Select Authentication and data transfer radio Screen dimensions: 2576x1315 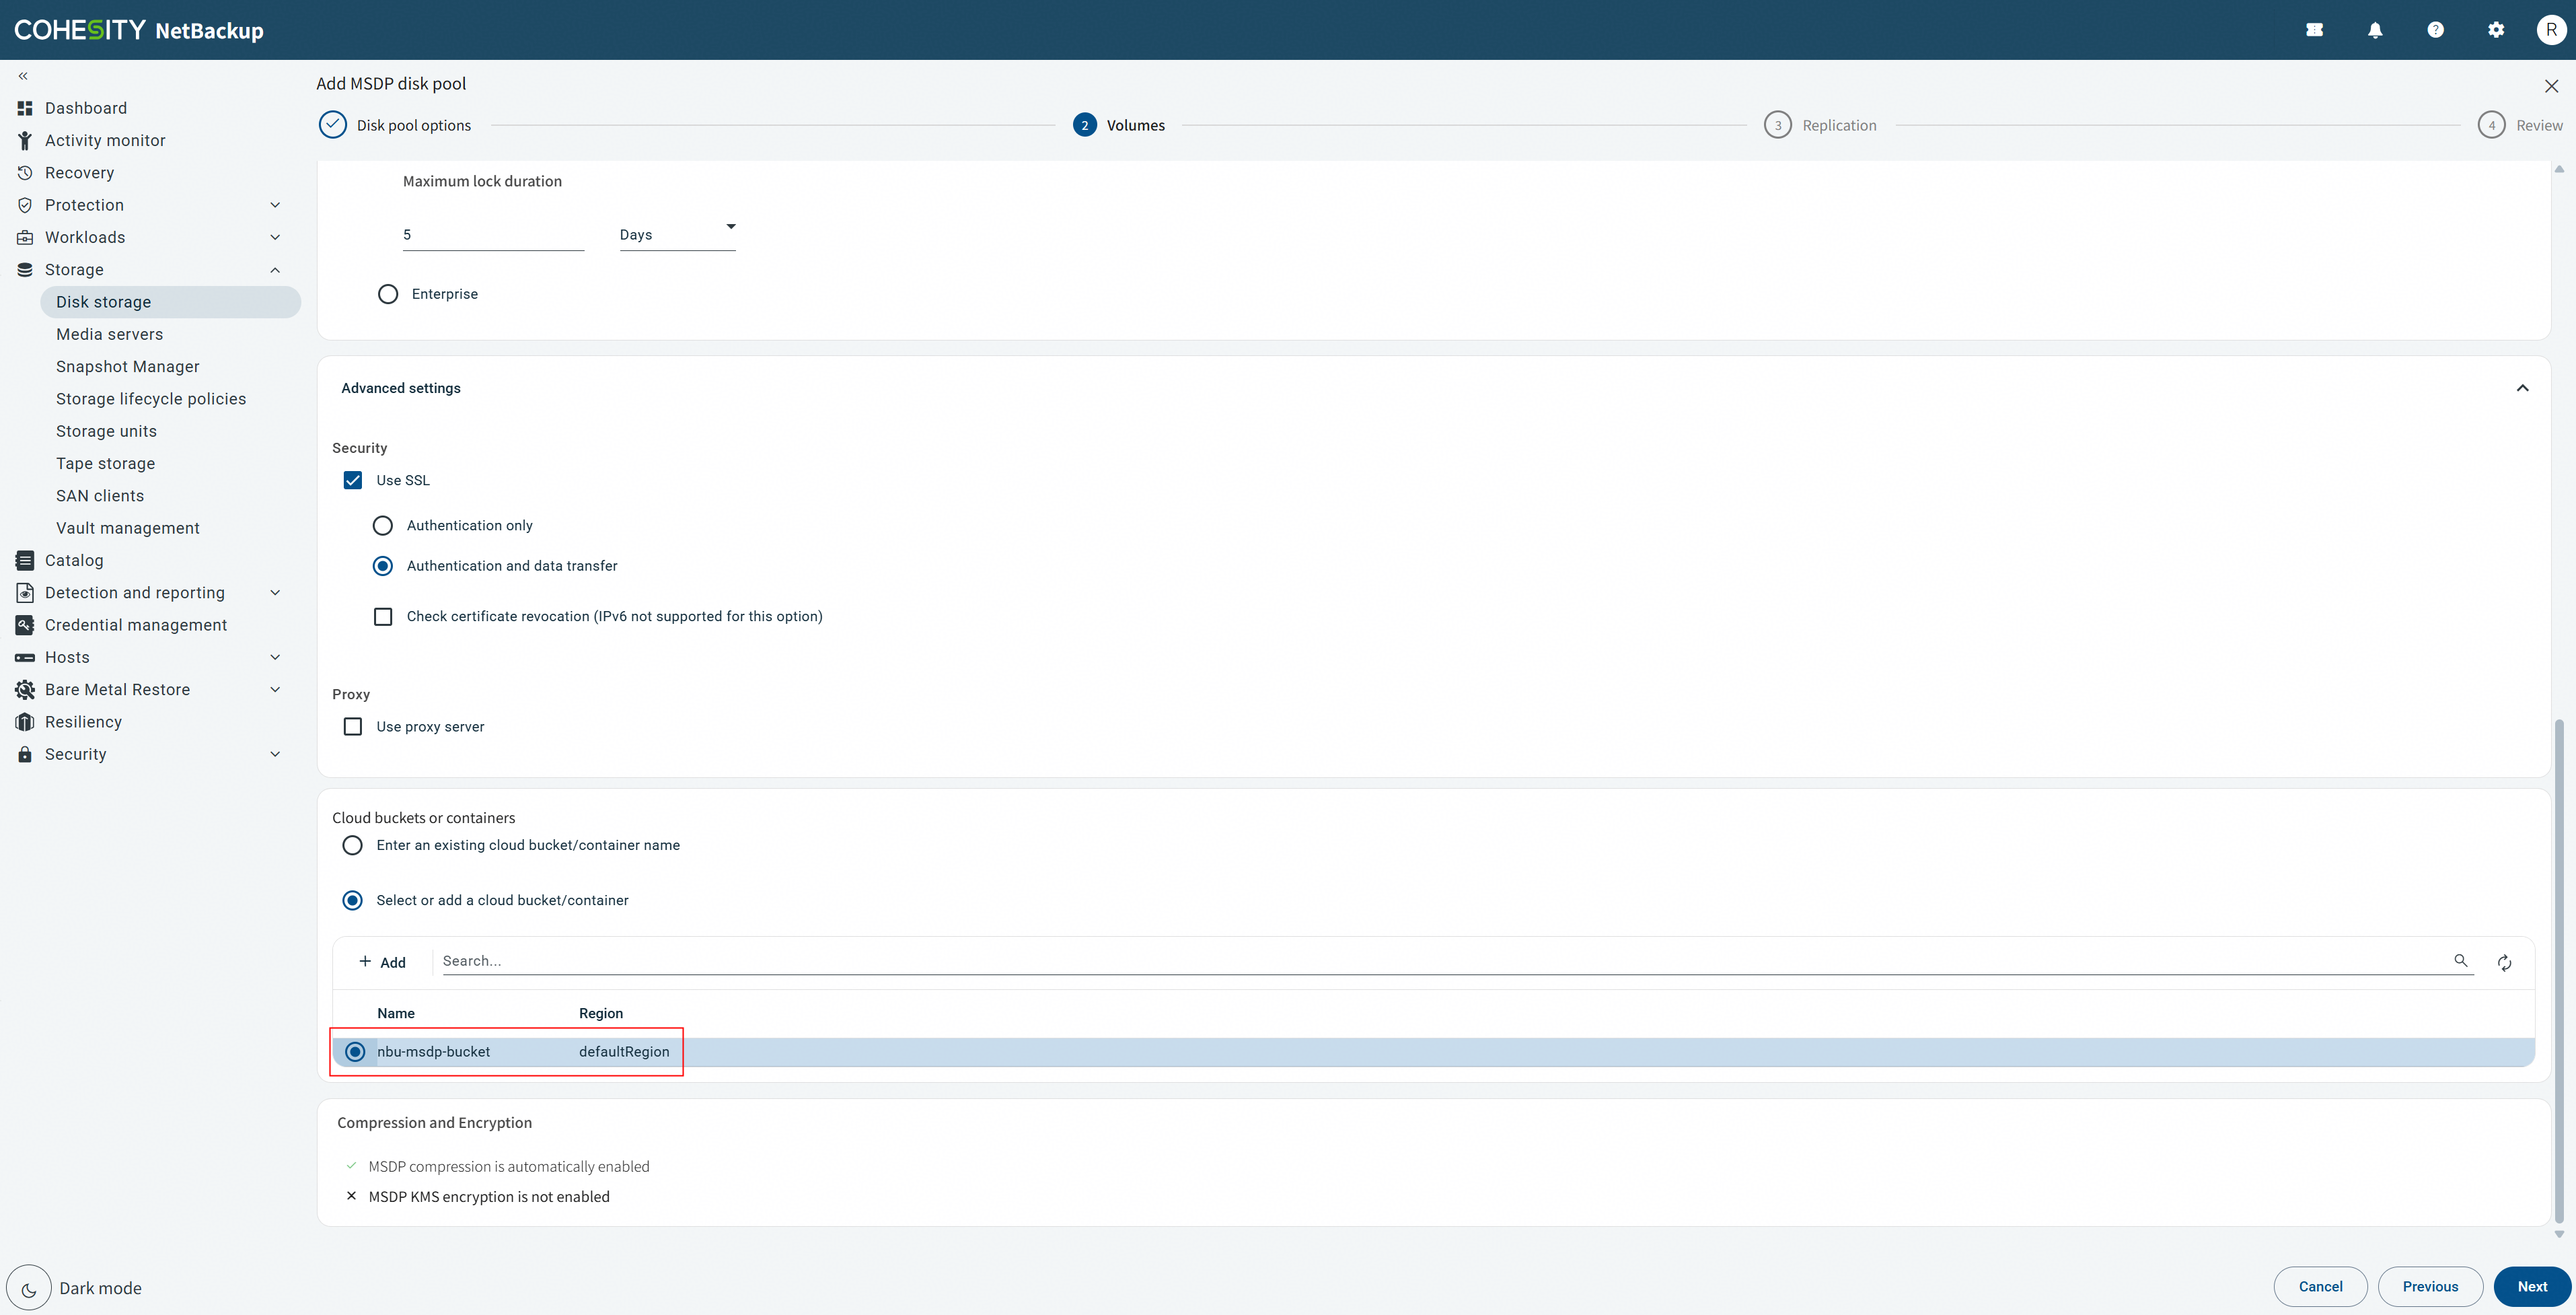[383, 566]
